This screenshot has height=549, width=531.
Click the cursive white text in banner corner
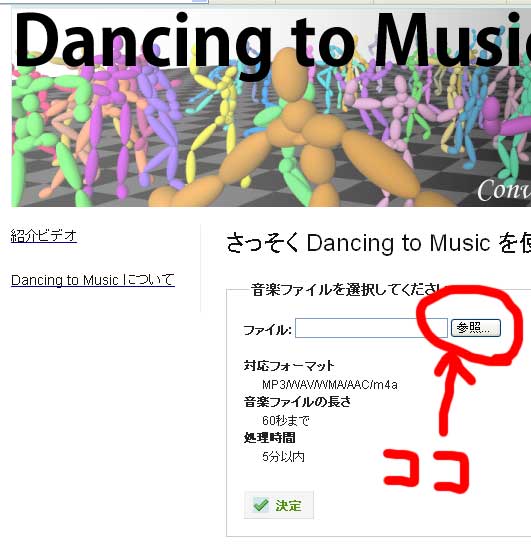click(504, 191)
